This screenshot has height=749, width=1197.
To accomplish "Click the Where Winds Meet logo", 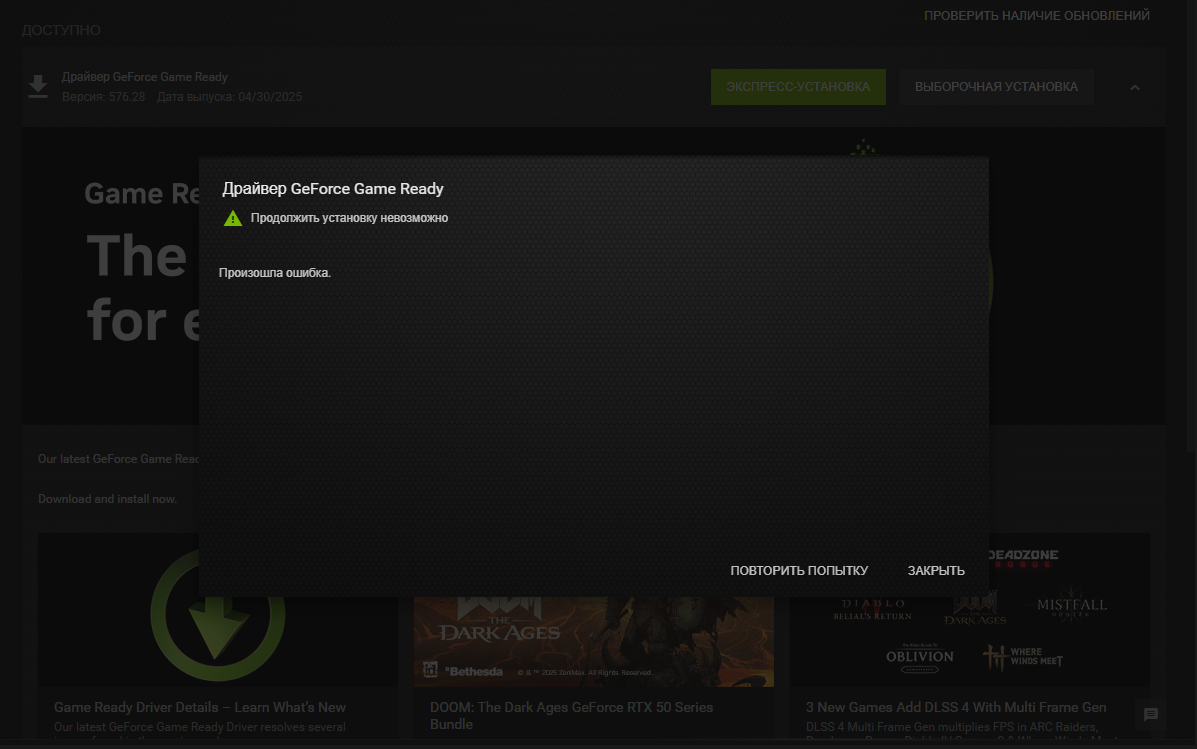I will click(x=1022, y=657).
